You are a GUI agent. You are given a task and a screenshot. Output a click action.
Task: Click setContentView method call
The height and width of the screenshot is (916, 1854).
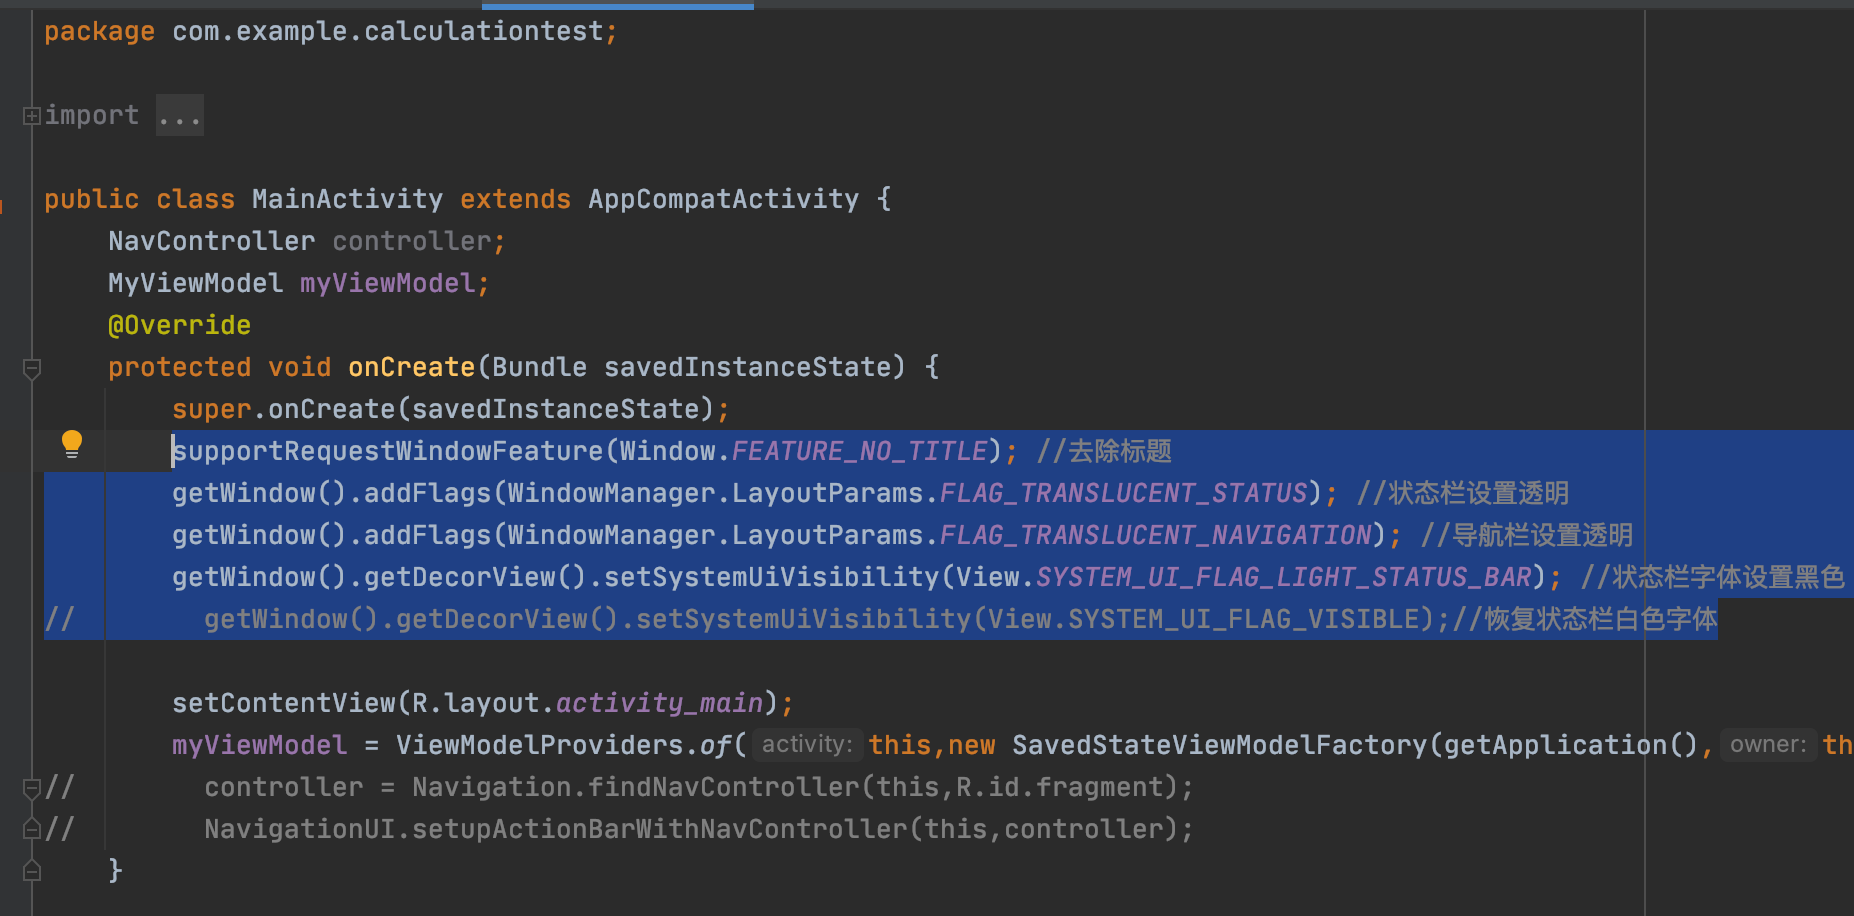coord(284,703)
